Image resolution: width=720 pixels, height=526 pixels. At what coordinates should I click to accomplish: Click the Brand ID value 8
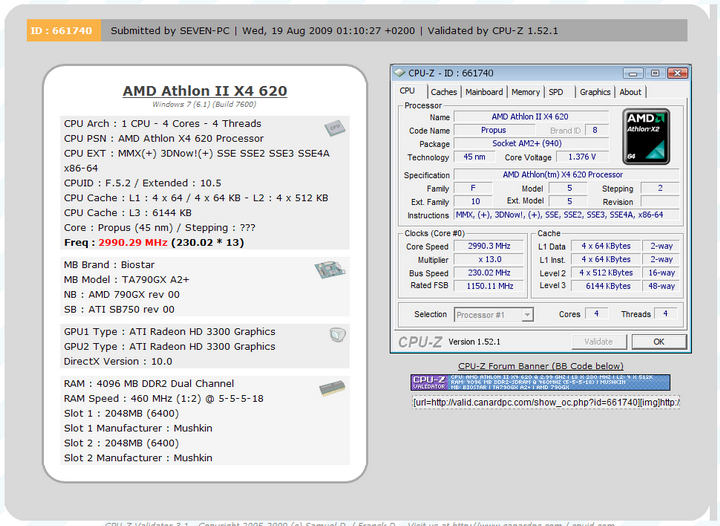pos(596,130)
